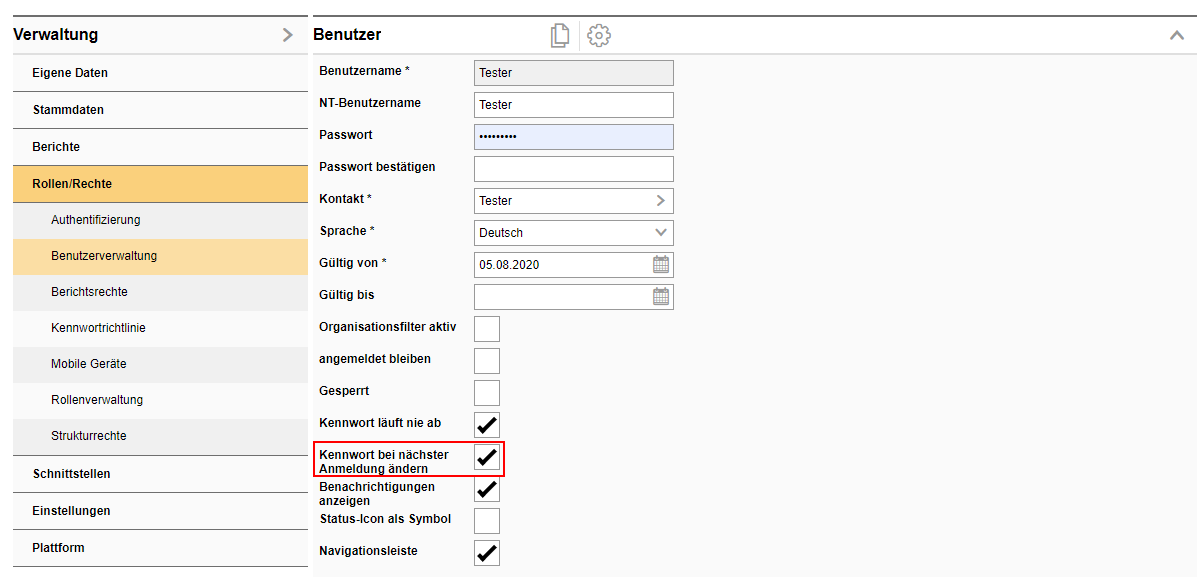The width and height of the screenshot is (1199, 577).
Task: Toggle Organisationsfilter aktiv checkbox
Action: coord(487,329)
